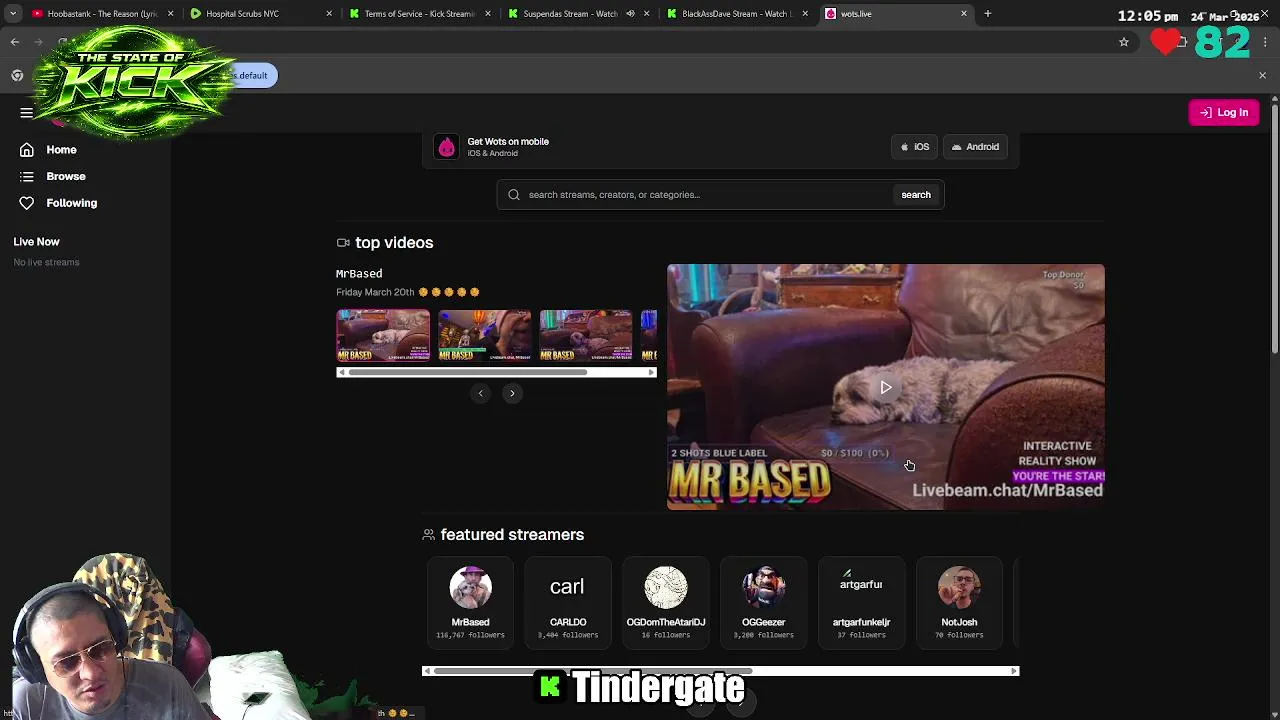Click the Android download button

pos(975,147)
